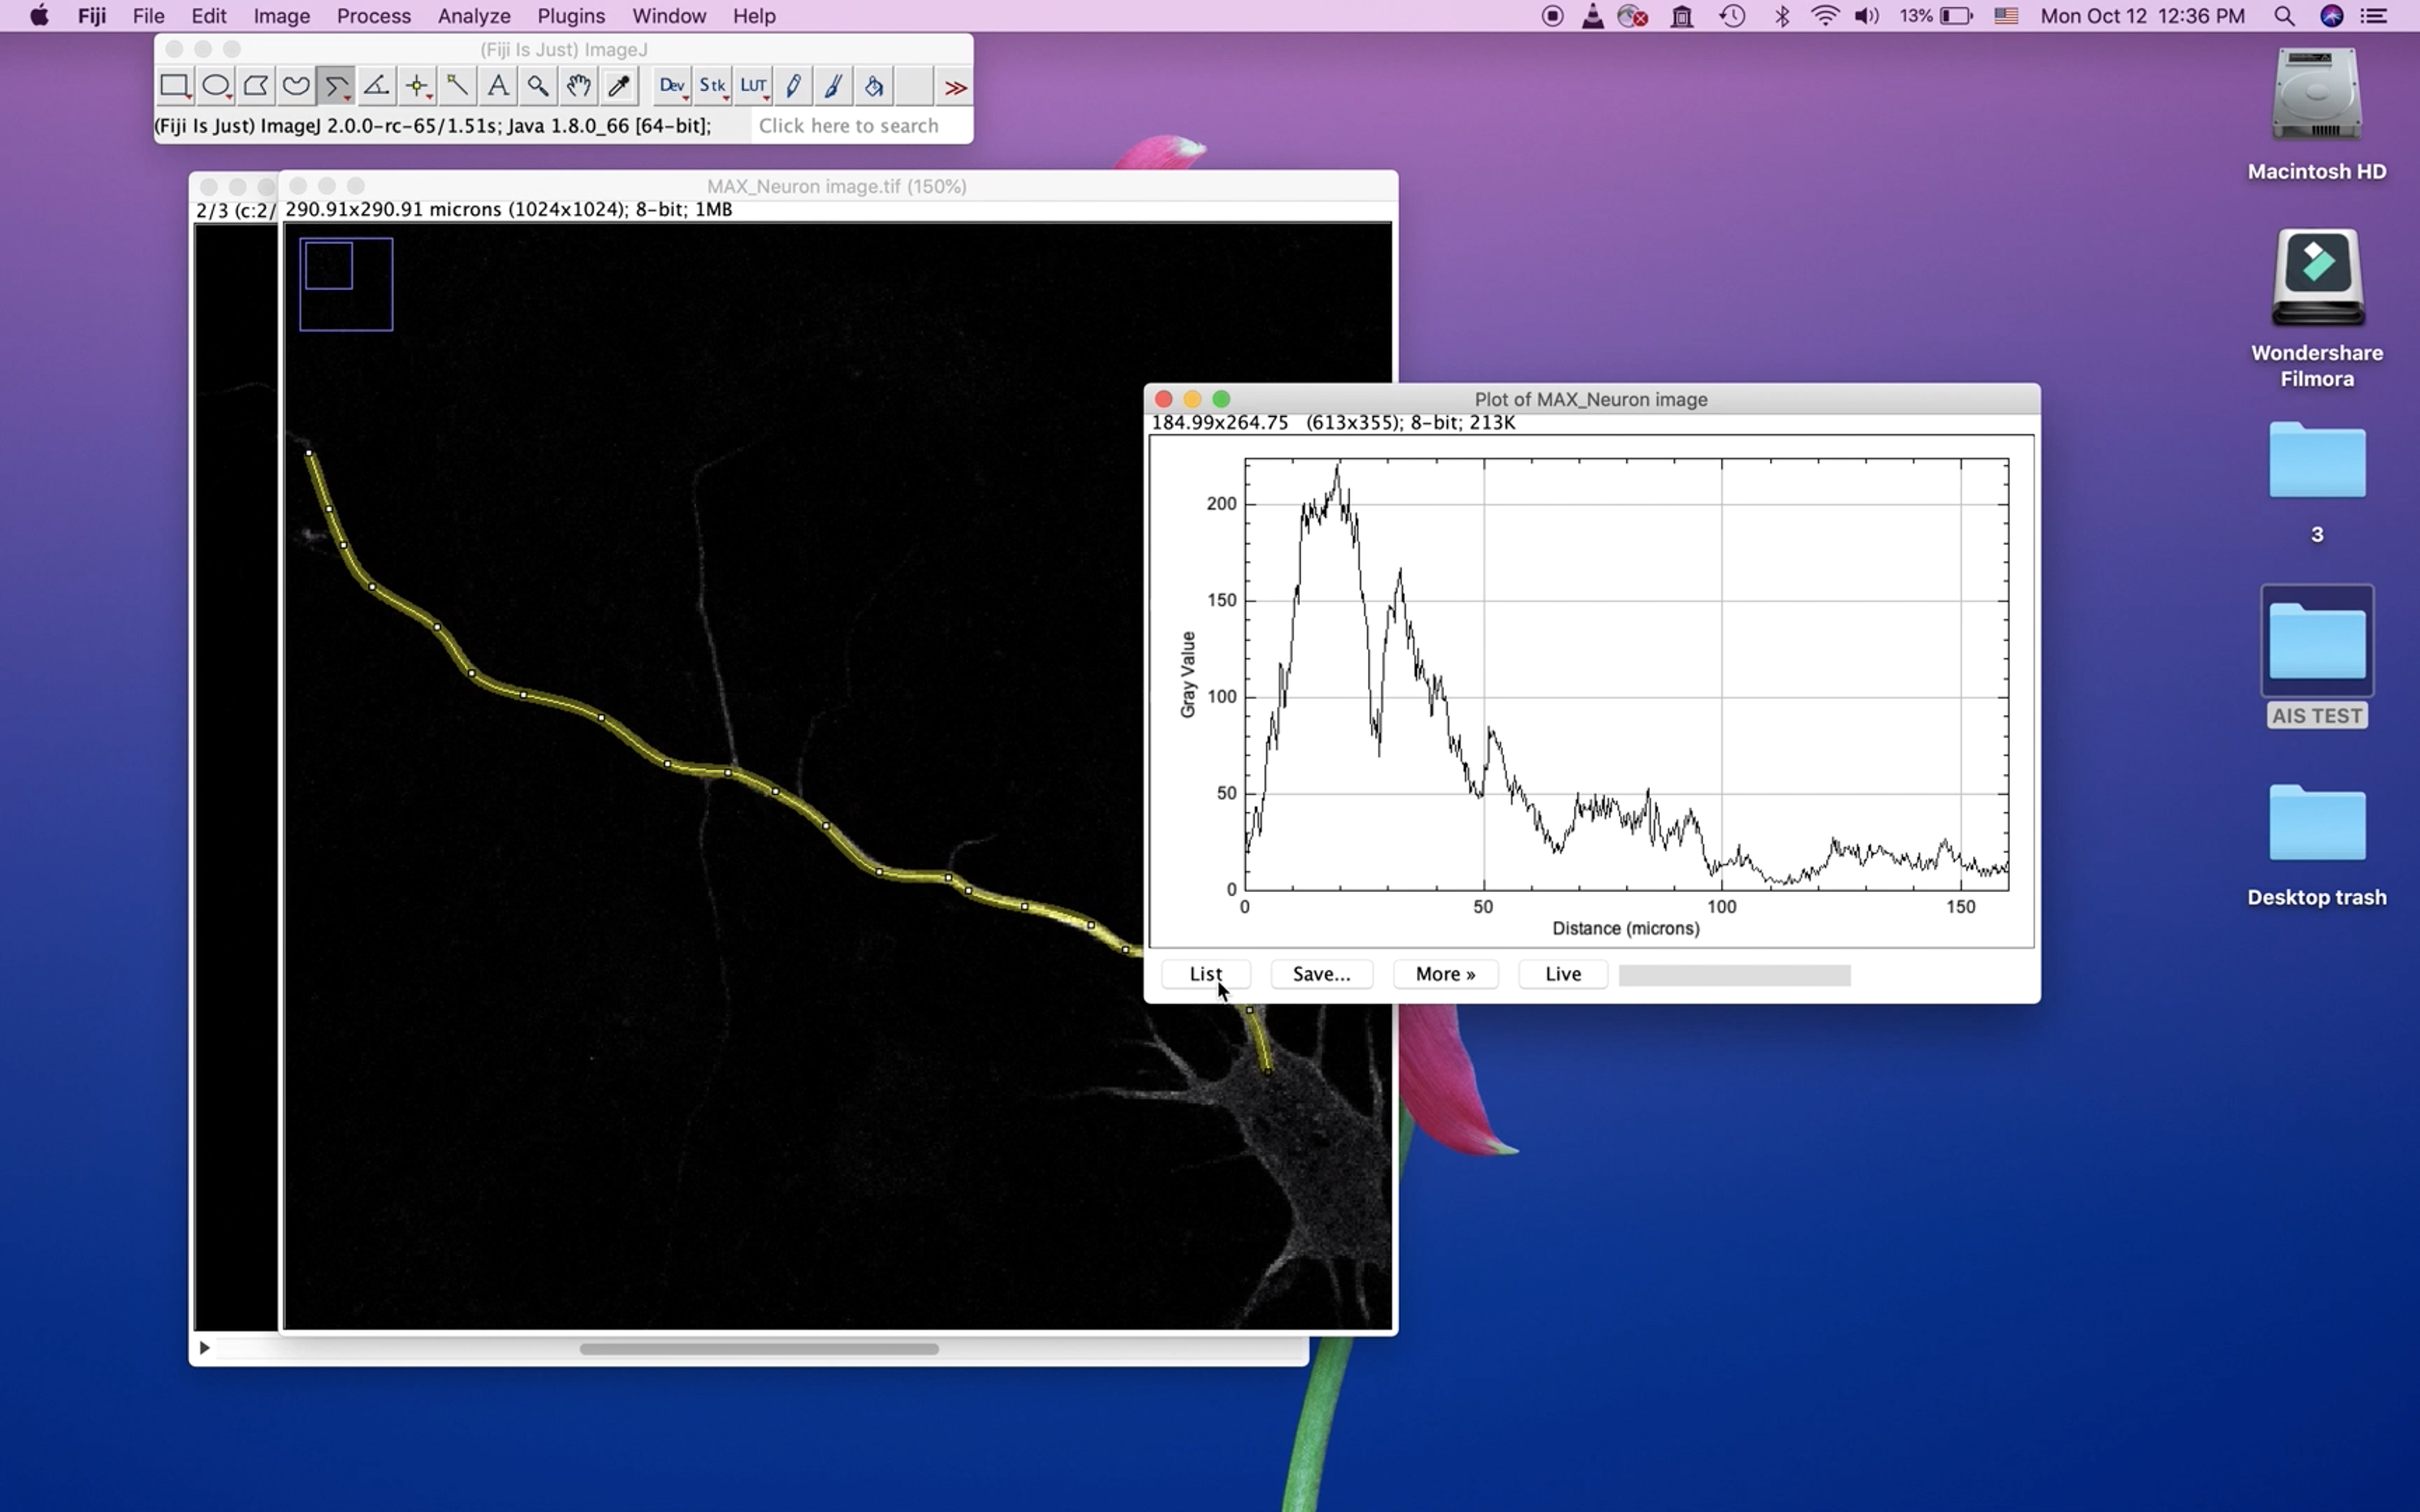Select the Flood Fill bucket tool
This screenshot has width=2420, height=1512.
[x=874, y=86]
